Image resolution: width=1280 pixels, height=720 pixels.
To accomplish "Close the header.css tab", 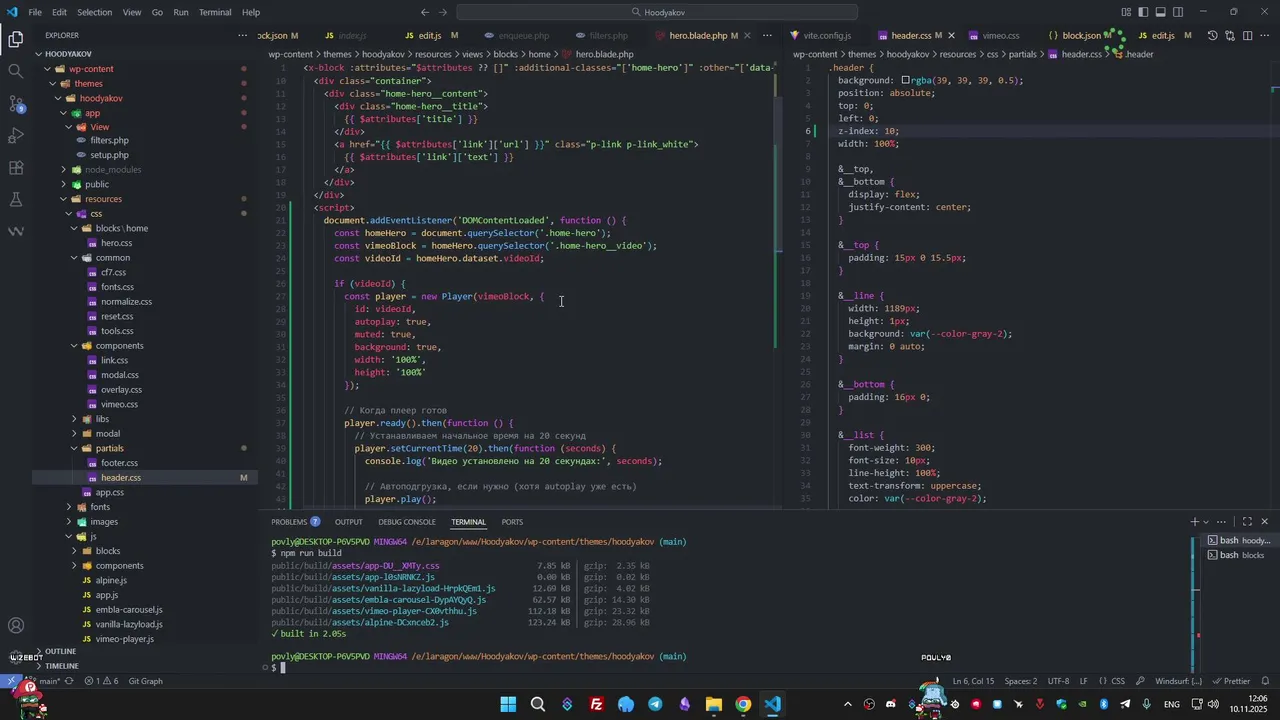I will (951, 36).
